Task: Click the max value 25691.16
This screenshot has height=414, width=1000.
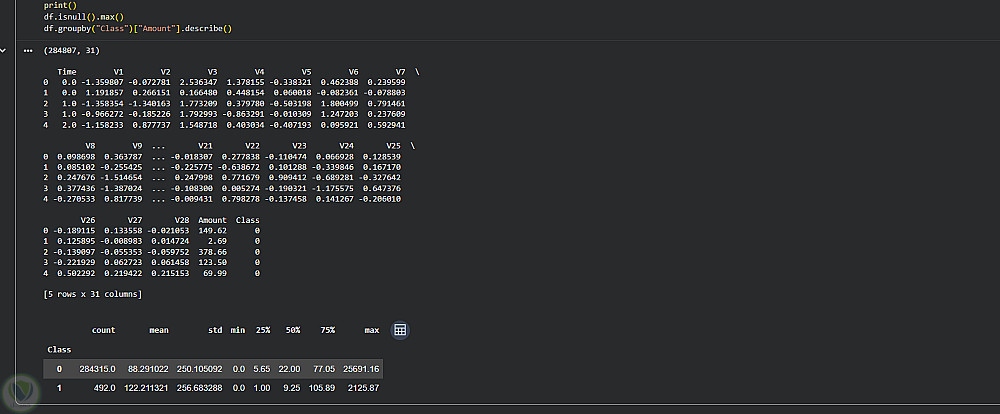Action: (361, 369)
